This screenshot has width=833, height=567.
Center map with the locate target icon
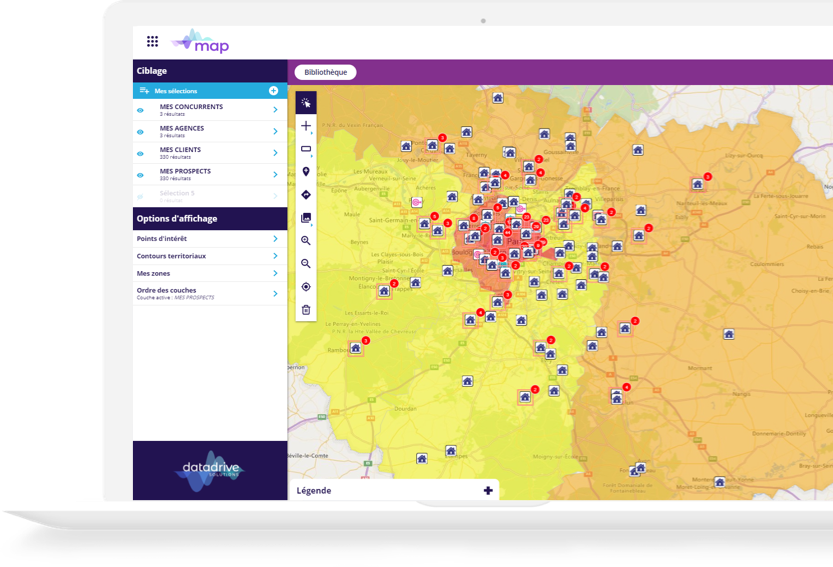coord(306,287)
